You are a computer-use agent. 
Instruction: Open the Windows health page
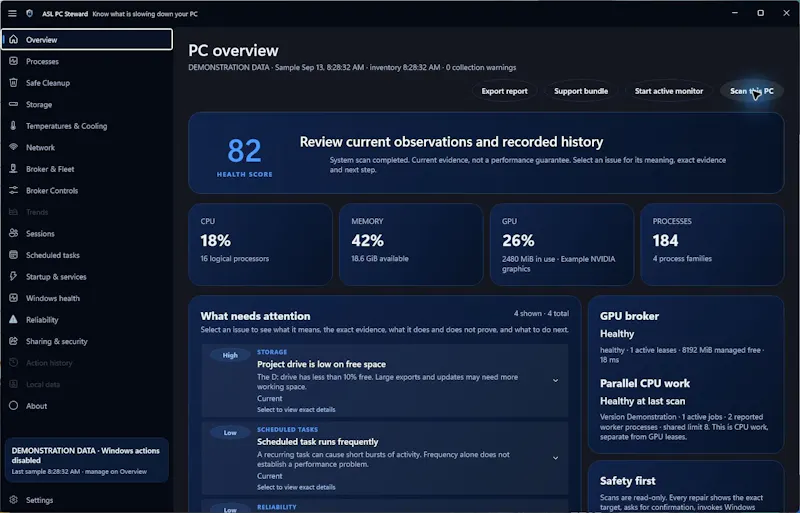click(x=87, y=298)
